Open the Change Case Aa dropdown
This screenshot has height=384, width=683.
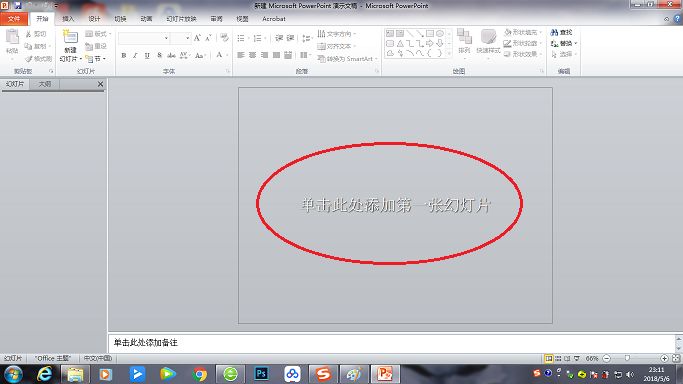200,55
